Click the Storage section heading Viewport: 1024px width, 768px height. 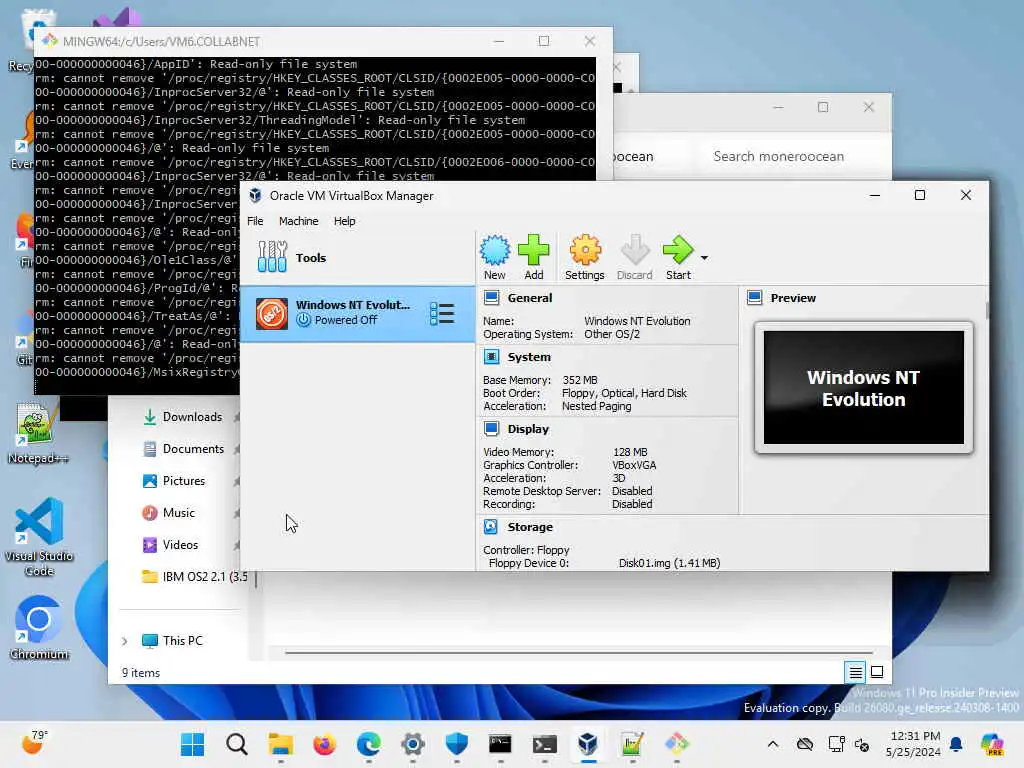(x=530, y=527)
